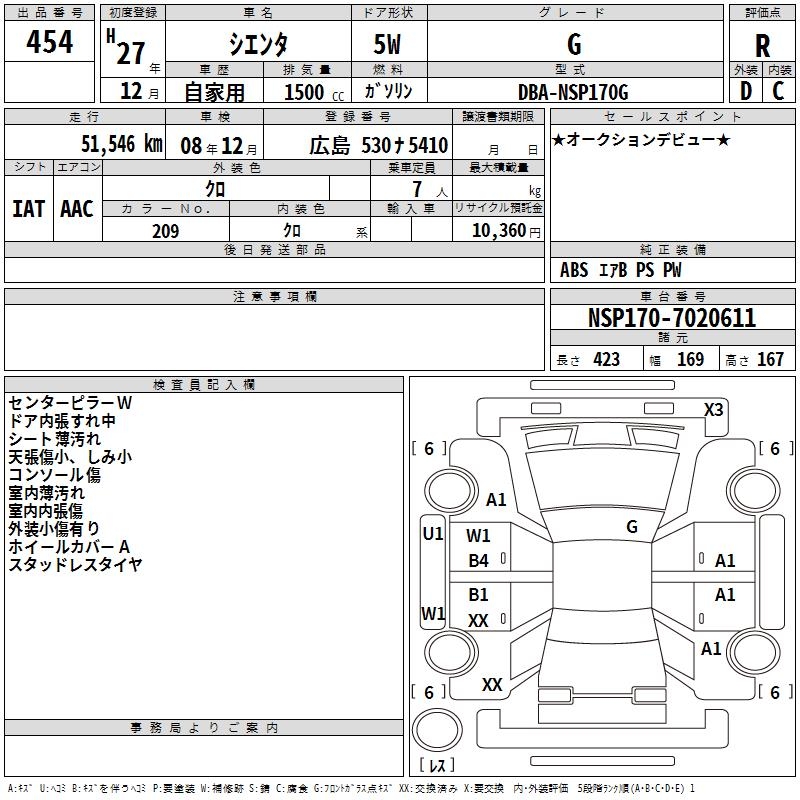Click sales point ★オークションデビュー★
The image size is (800, 800).
click(641, 140)
